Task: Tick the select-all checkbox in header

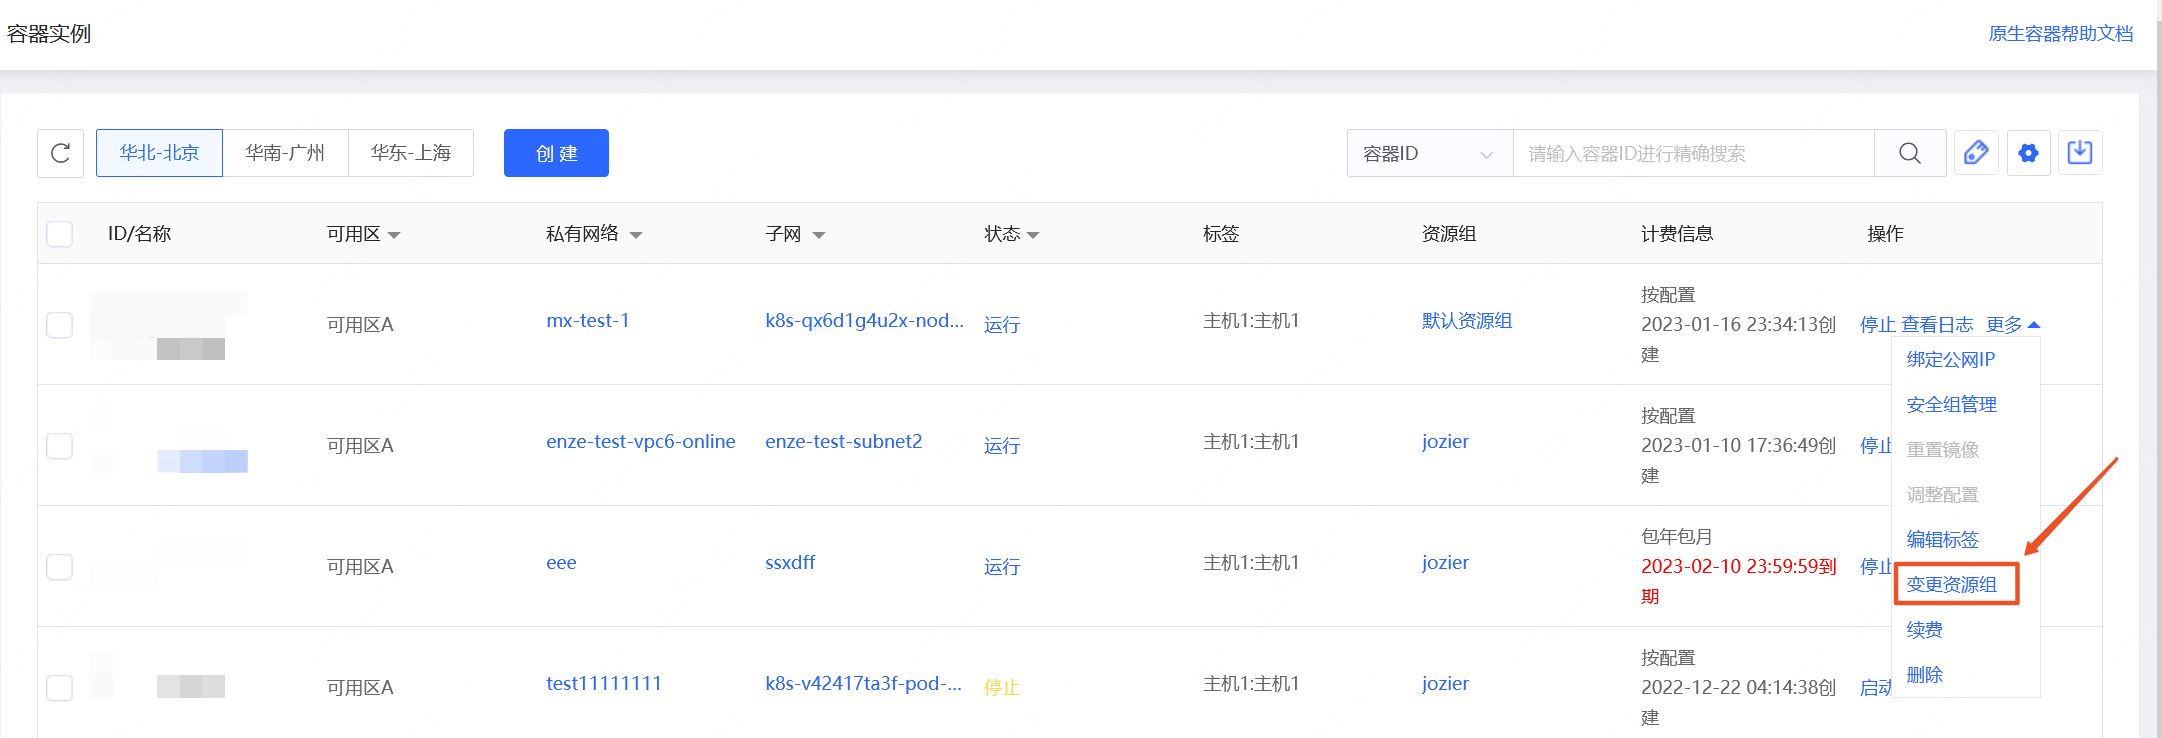Action: [60, 234]
